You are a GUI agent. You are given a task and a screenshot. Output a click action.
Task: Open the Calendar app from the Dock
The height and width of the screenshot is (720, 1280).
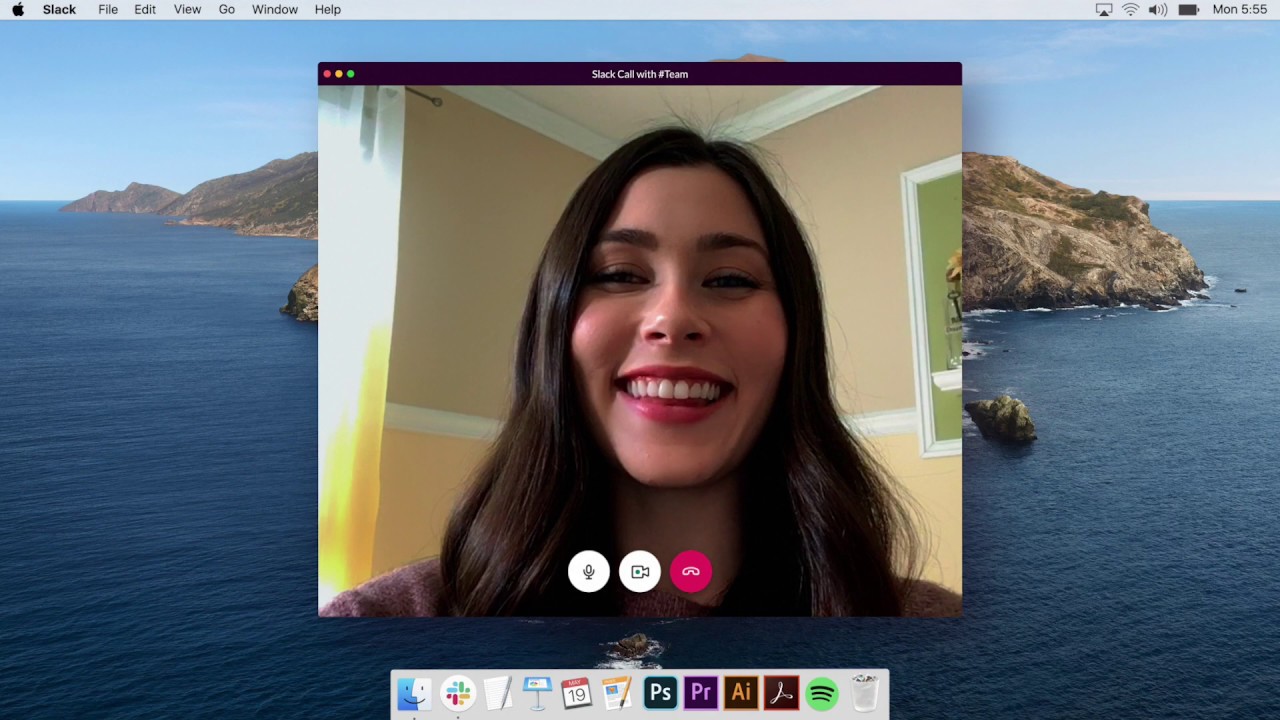[577, 692]
